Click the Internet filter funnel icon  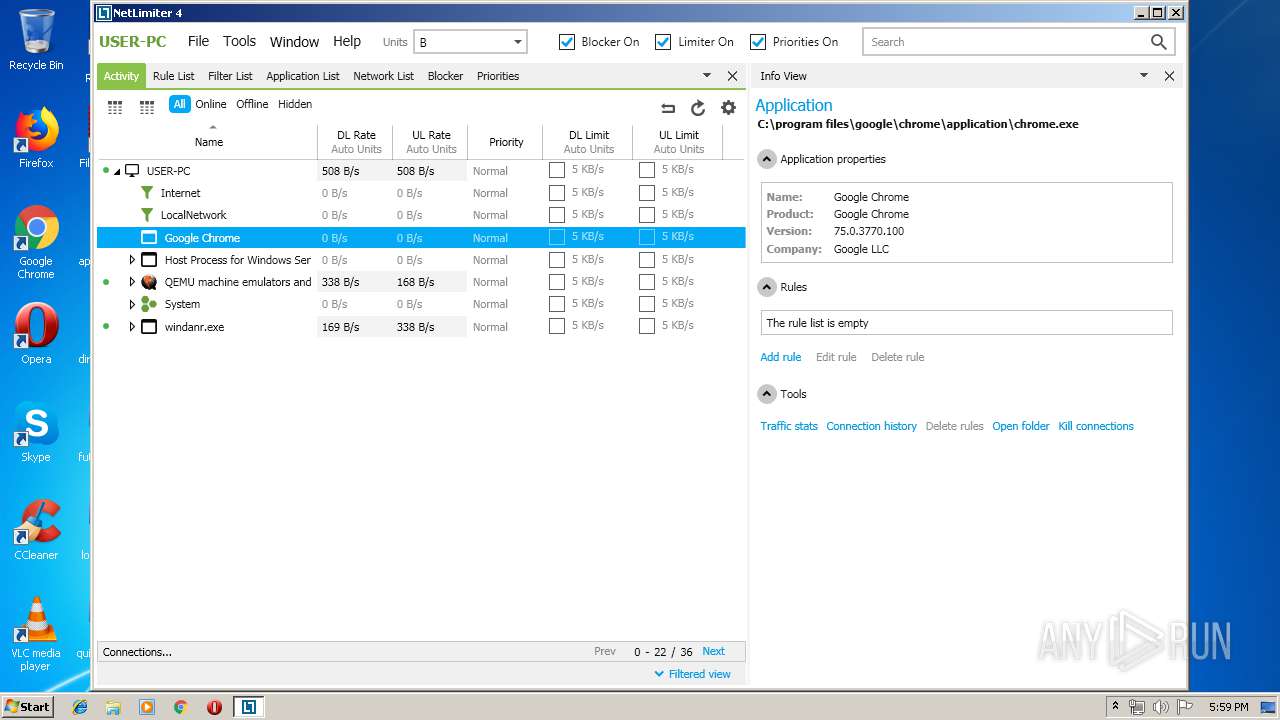147,193
